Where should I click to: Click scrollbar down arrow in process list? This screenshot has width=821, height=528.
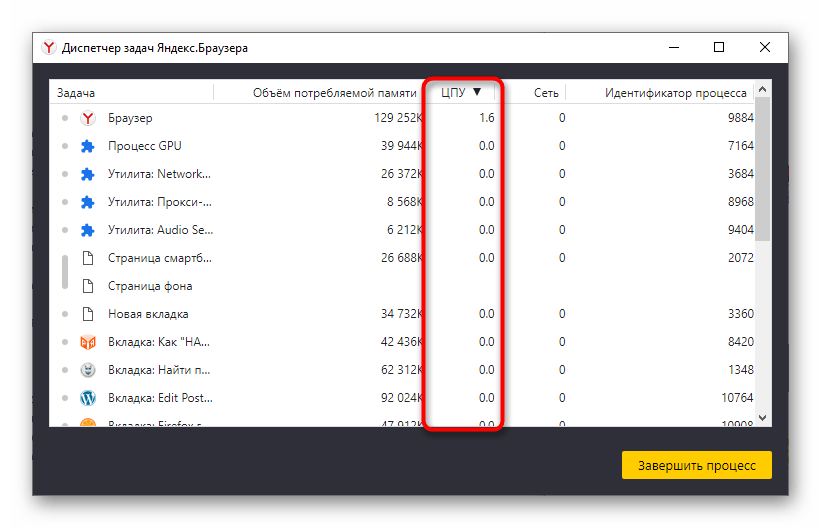tap(762, 417)
